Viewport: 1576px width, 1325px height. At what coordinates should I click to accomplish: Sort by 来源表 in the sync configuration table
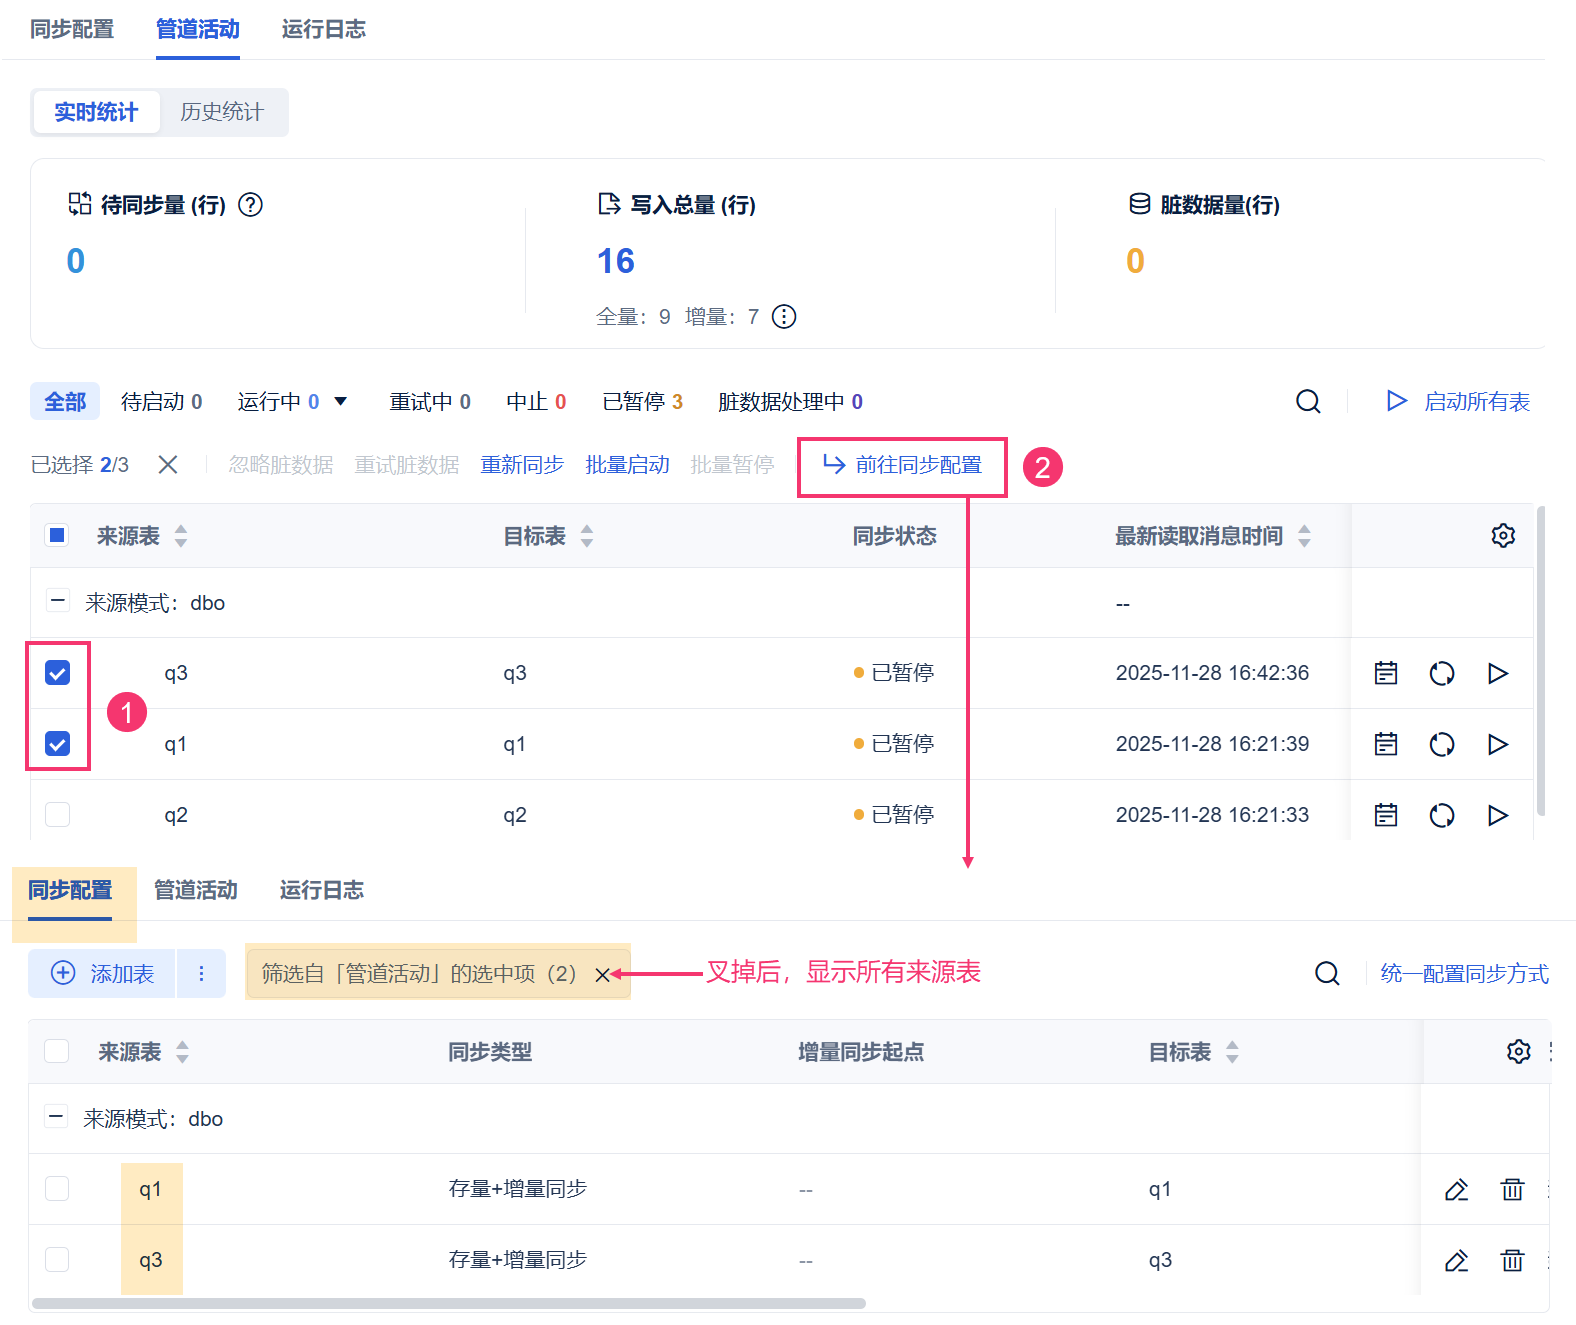tap(182, 1052)
